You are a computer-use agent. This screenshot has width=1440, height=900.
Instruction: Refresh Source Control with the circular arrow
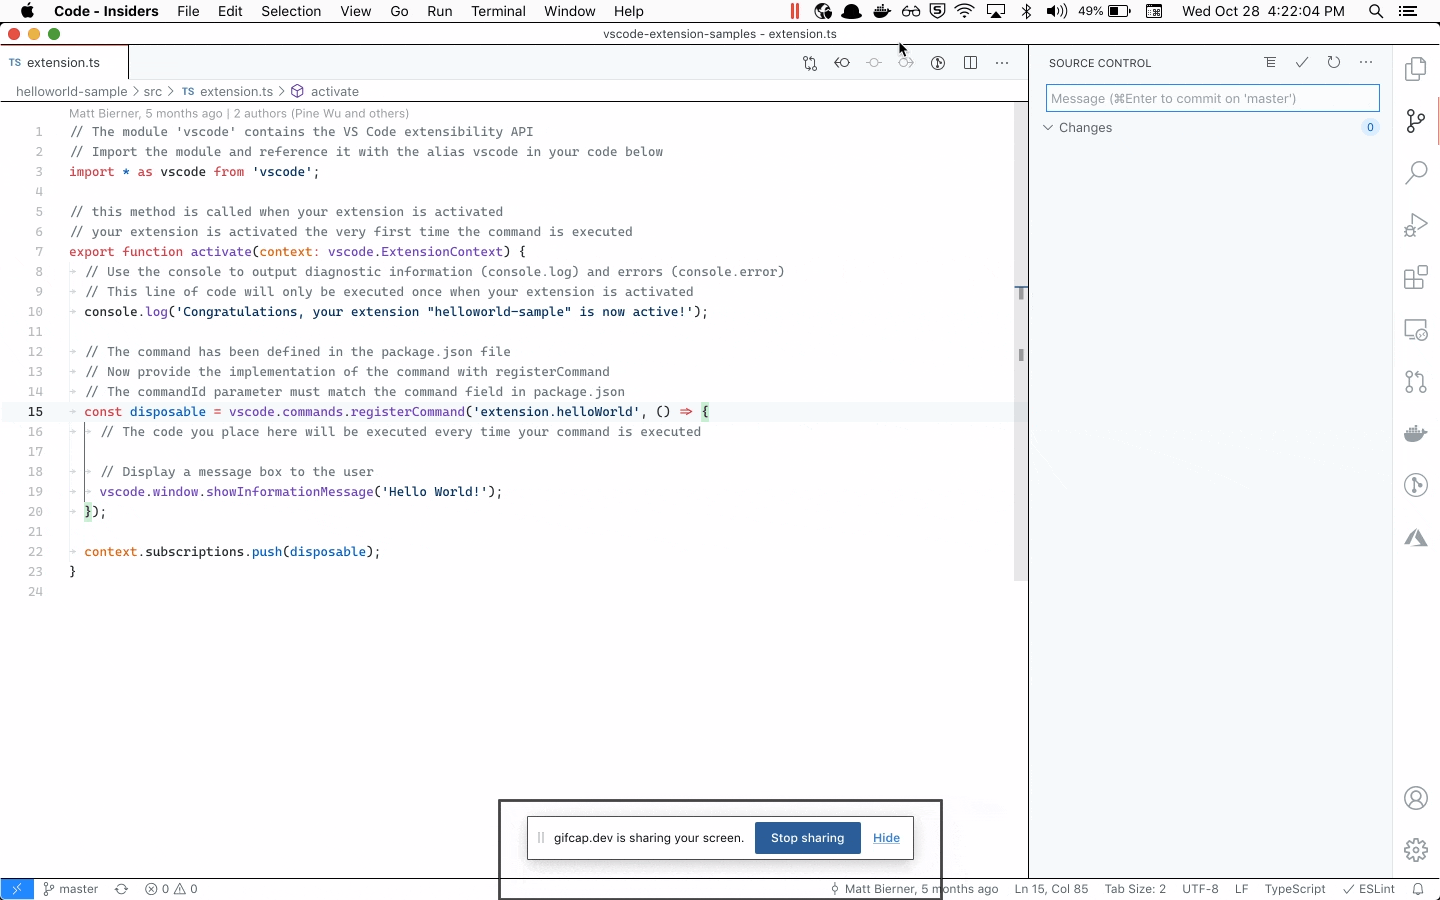(1334, 62)
